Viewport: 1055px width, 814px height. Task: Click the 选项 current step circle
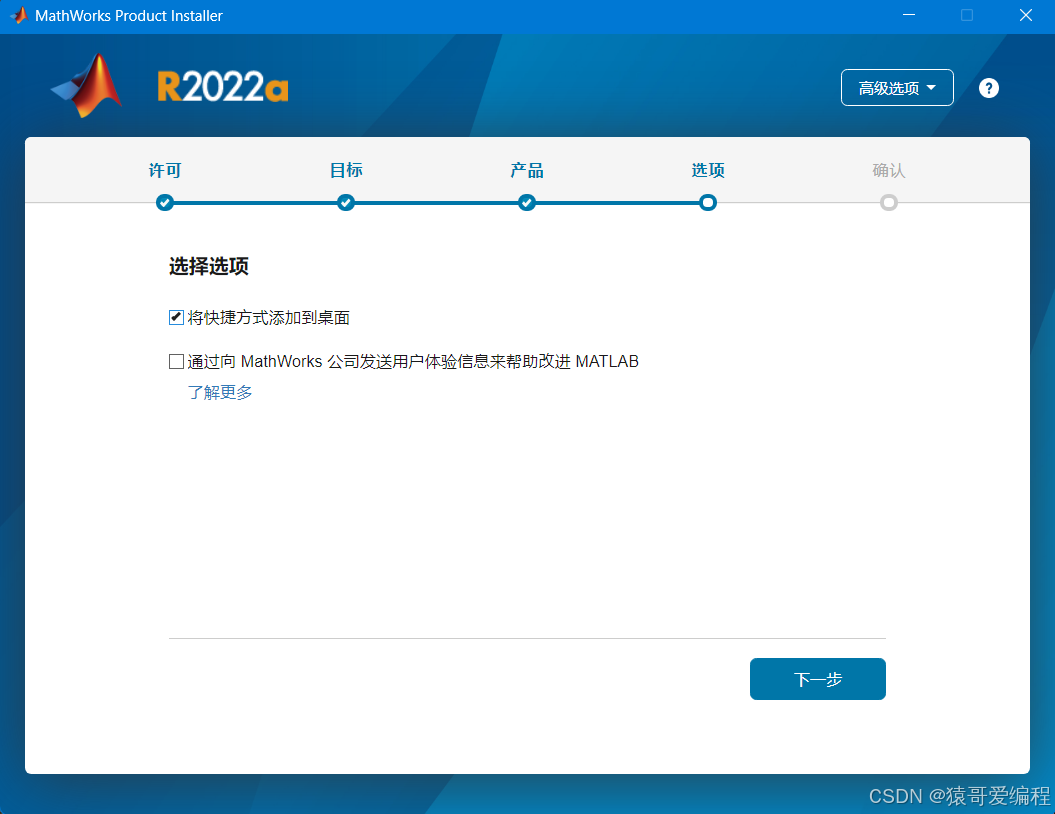point(708,202)
